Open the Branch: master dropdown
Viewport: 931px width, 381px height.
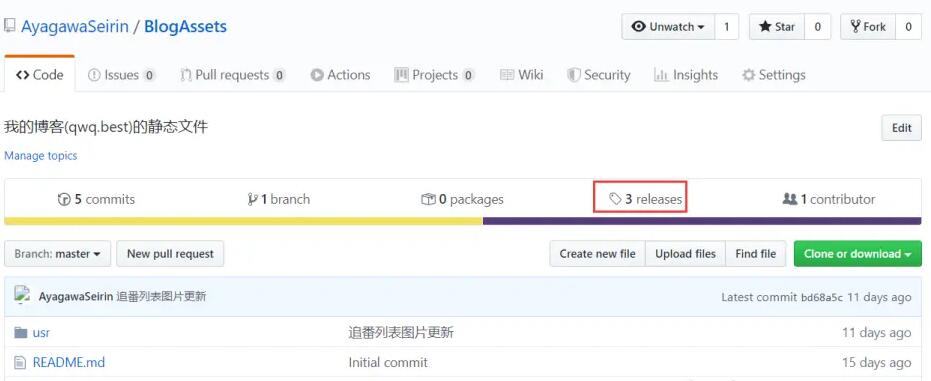pyautogui.click(x=58, y=253)
